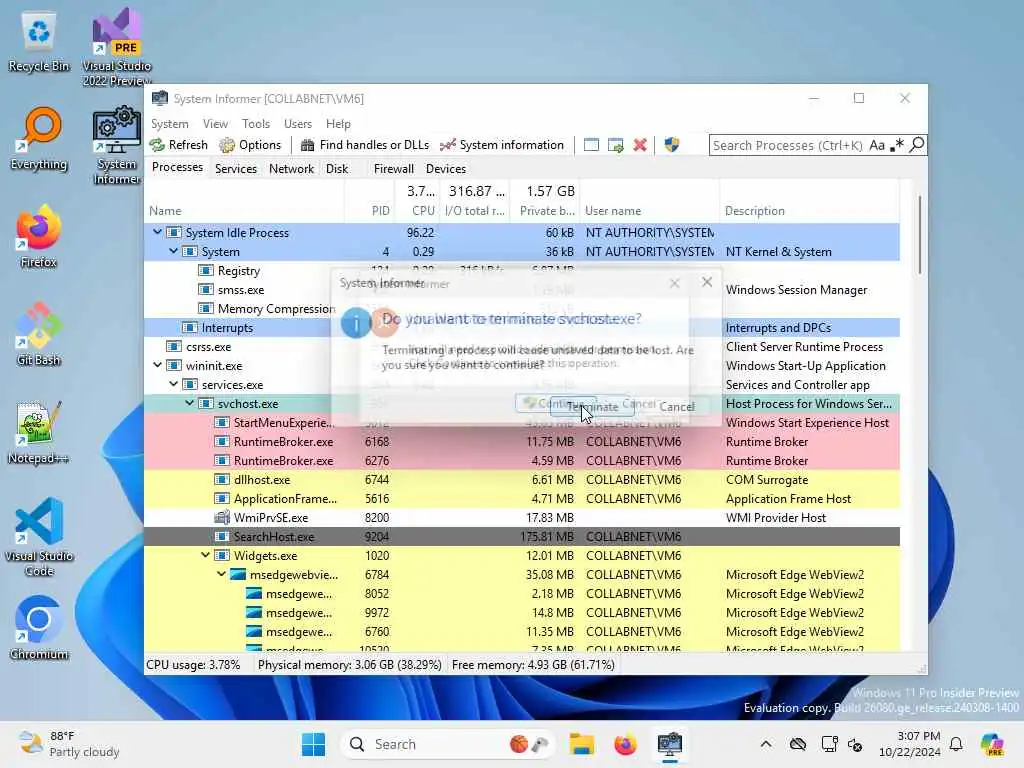Image resolution: width=1024 pixels, height=768 pixels.
Task: Select the SearchHost.exe row
Action: pyautogui.click(x=521, y=537)
